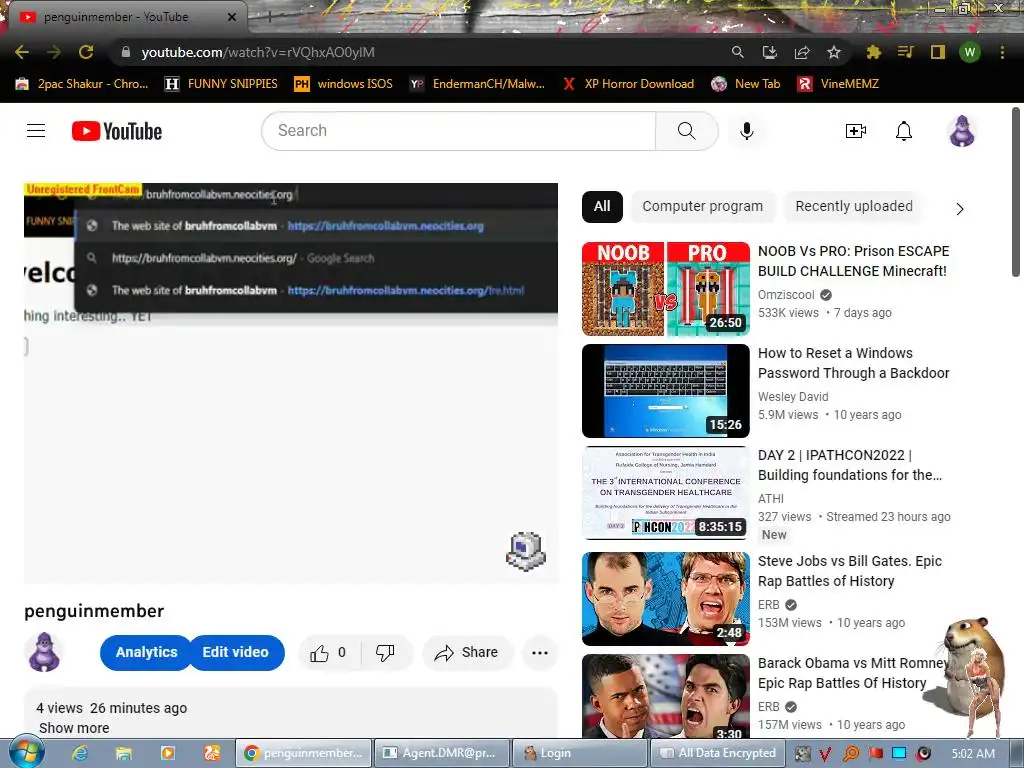Viewport: 1024px width, 768px height.
Task: Share the penguinmember video
Action: coord(467,652)
